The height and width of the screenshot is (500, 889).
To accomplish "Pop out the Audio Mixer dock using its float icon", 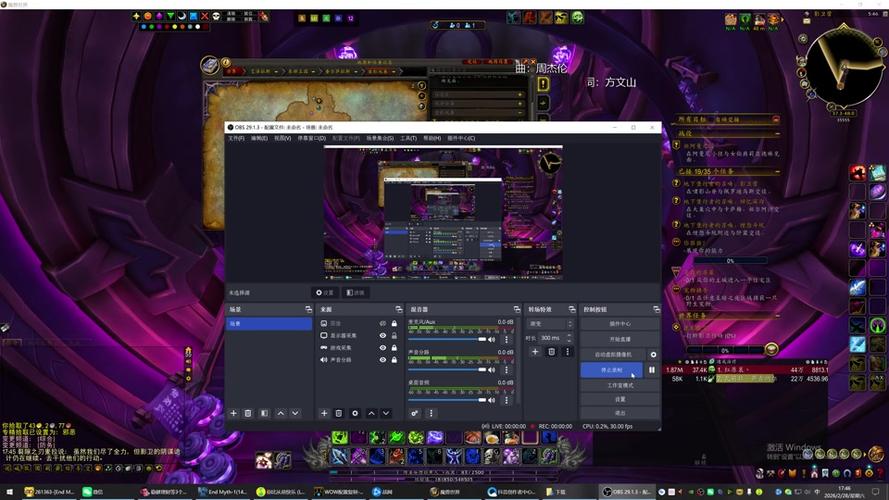I will click(517, 309).
